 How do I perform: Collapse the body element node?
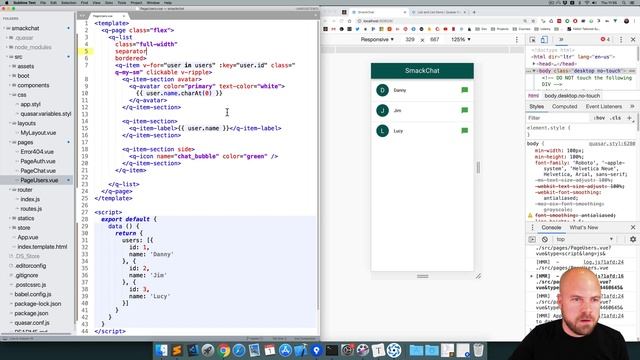coord(534,71)
